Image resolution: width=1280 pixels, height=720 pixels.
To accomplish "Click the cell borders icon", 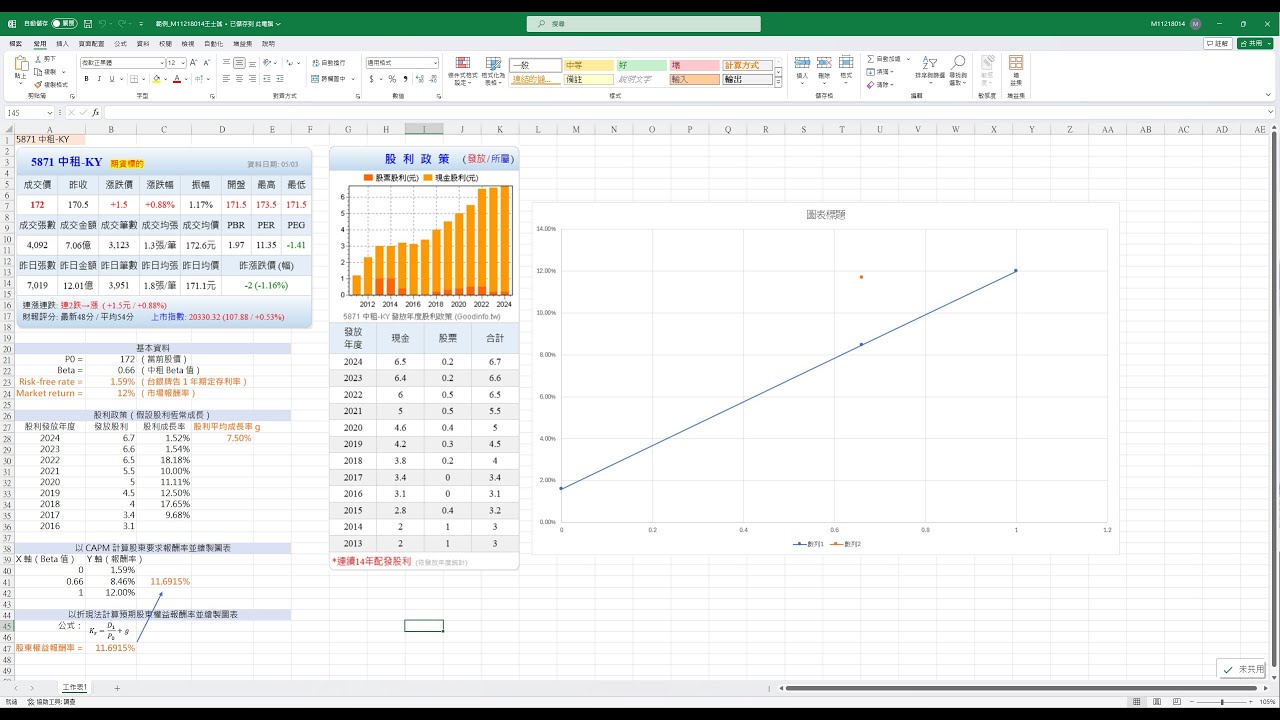I will click(133, 79).
